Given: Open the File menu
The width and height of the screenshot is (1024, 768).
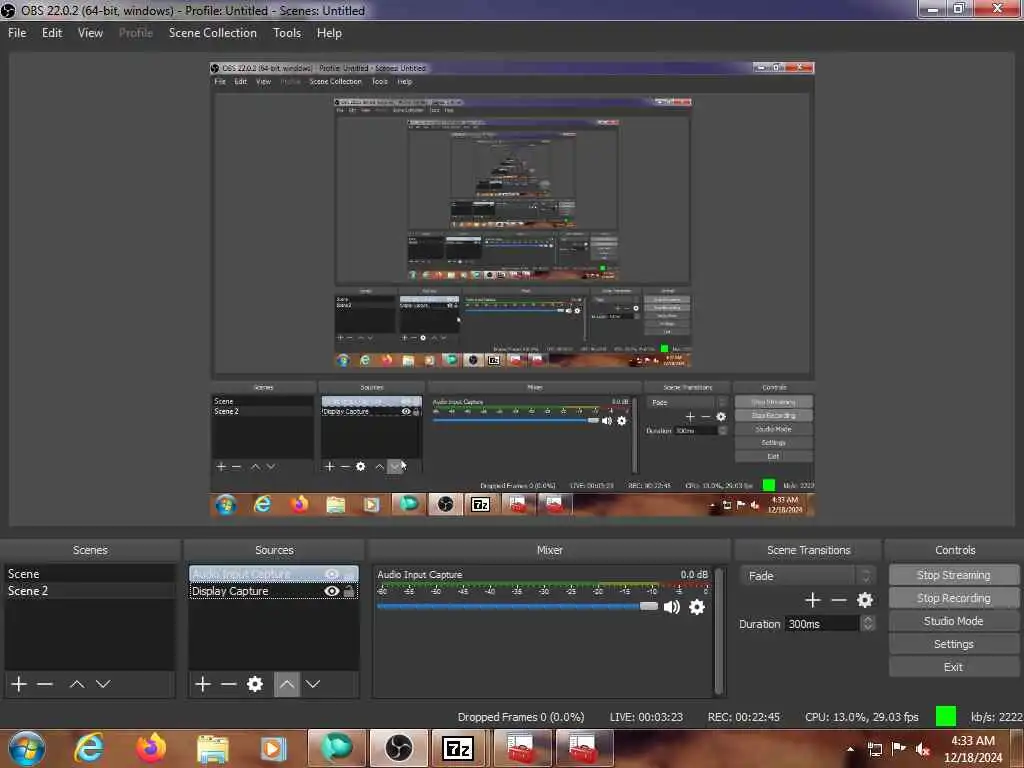Looking at the screenshot, I should pyautogui.click(x=17, y=33).
